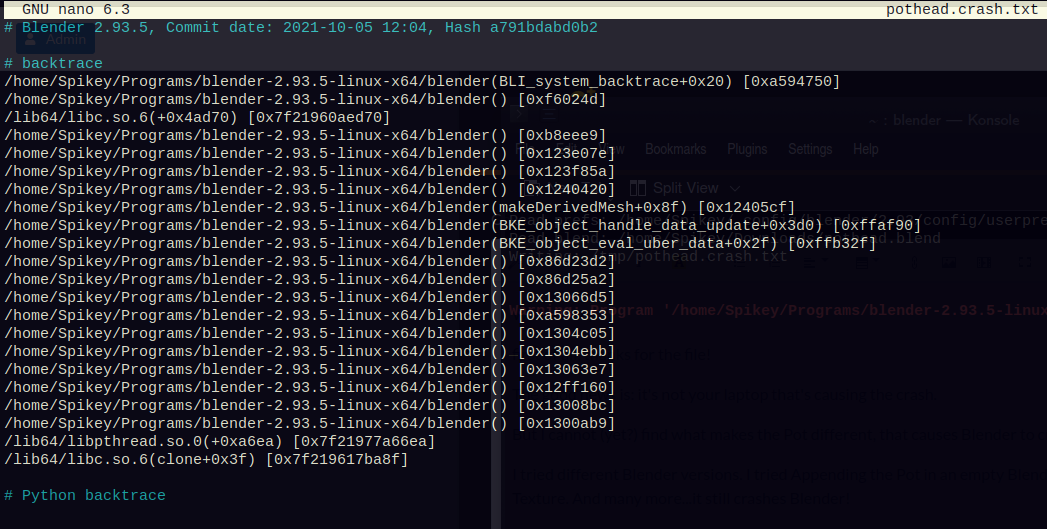Click the address [0x12ff160]
Viewport: 1047px width, 529px height.
pos(566,388)
